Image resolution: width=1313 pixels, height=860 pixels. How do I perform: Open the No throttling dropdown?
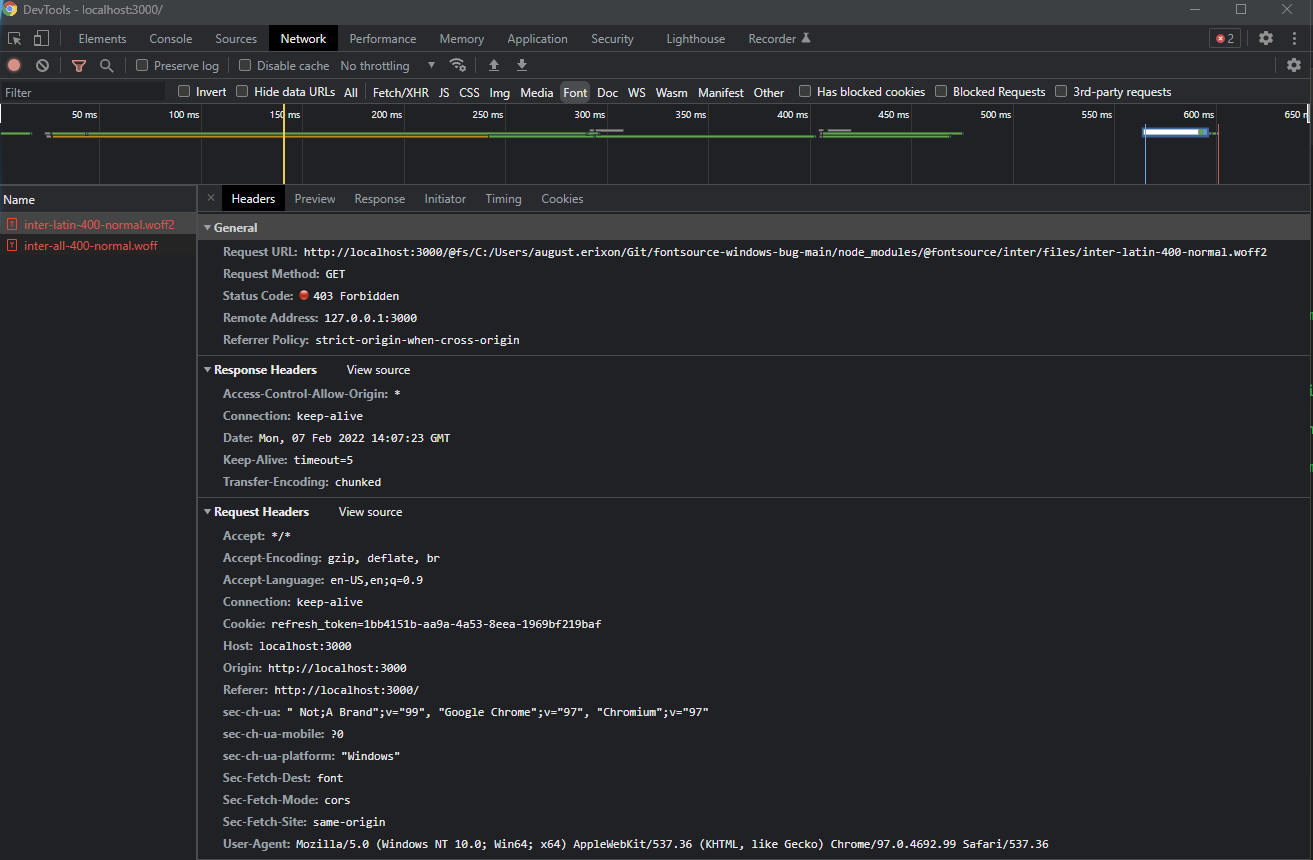[388, 66]
